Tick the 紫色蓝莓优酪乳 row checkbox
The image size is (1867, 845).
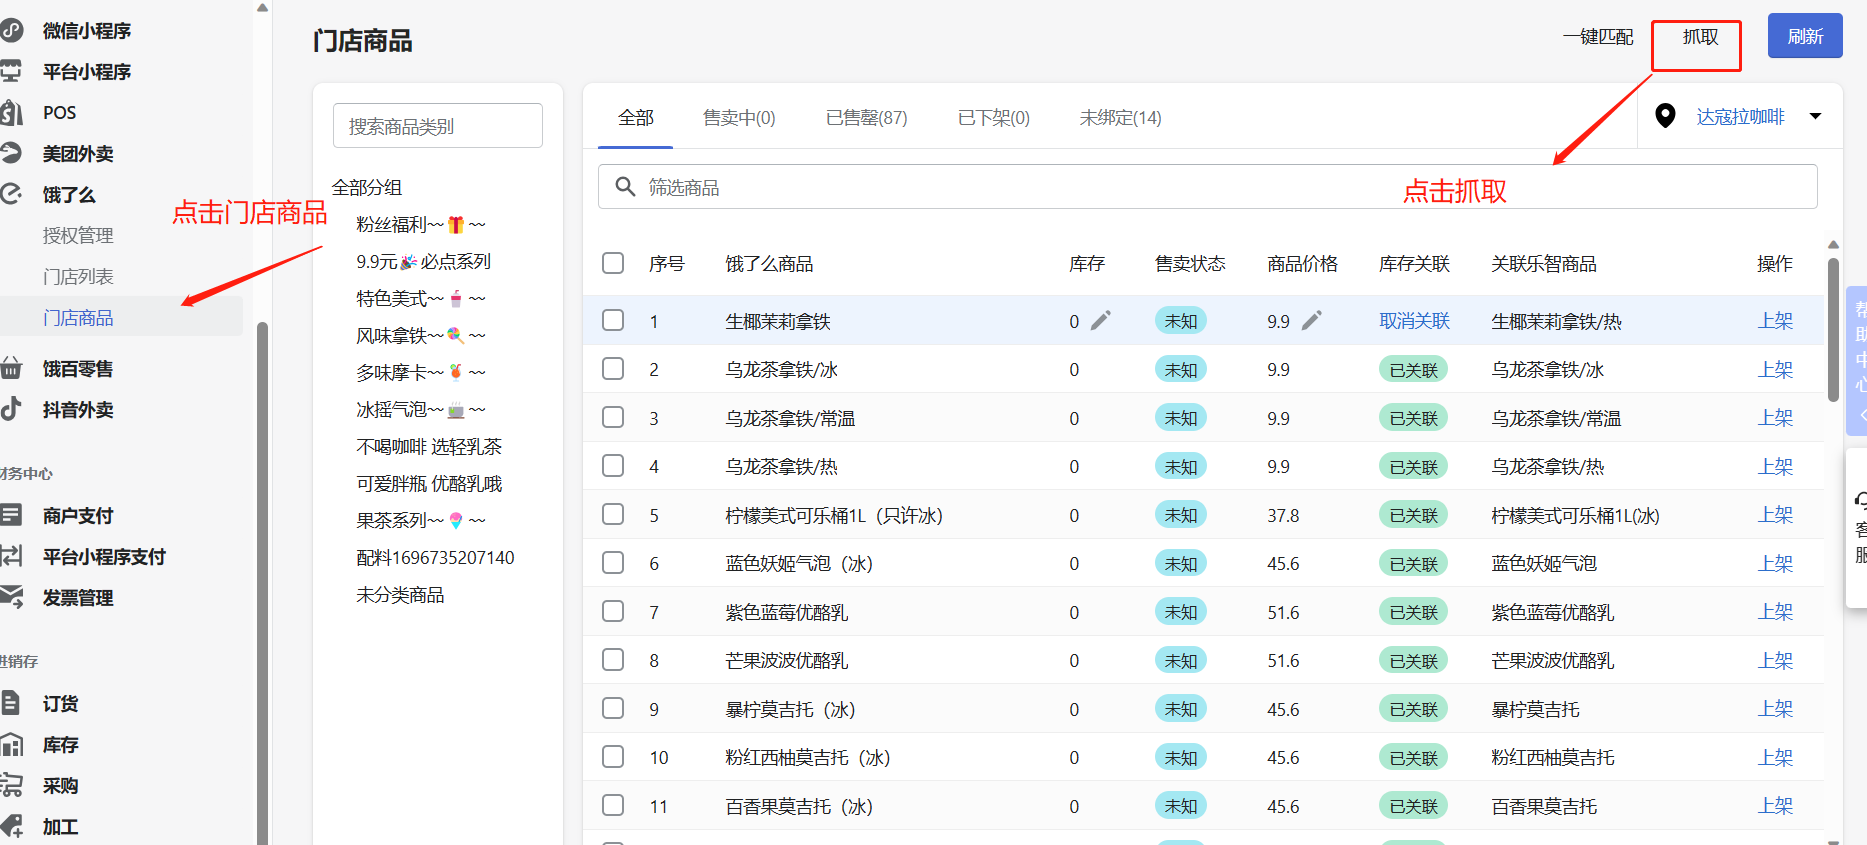(613, 611)
